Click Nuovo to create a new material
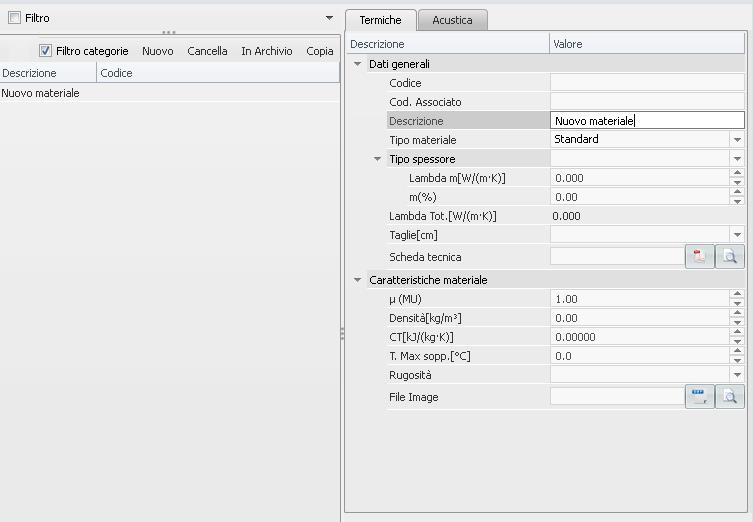The image size is (753, 522). [x=157, y=51]
